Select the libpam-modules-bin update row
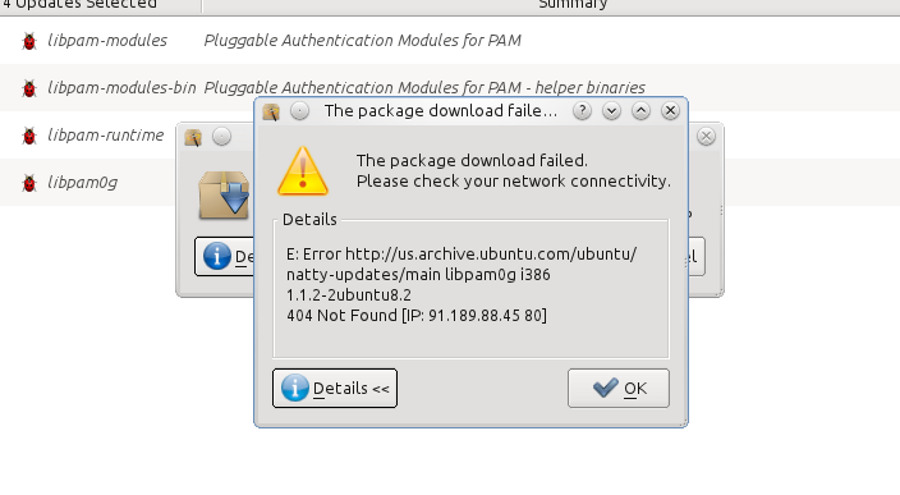Viewport: 900px width, 495px height. (x=450, y=88)
